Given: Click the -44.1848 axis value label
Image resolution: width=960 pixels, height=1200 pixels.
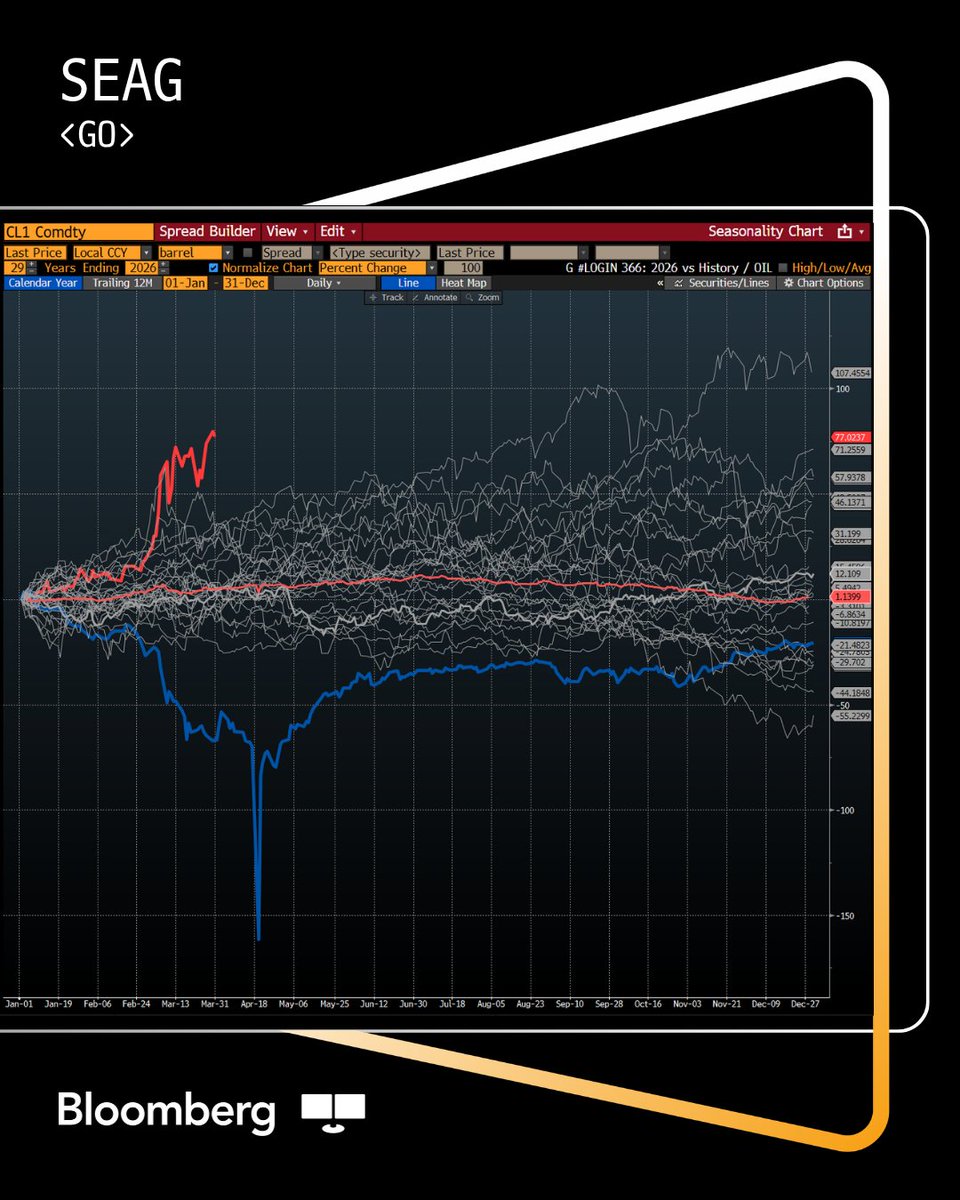Looking at the screenshot, I should pos(852,693).
